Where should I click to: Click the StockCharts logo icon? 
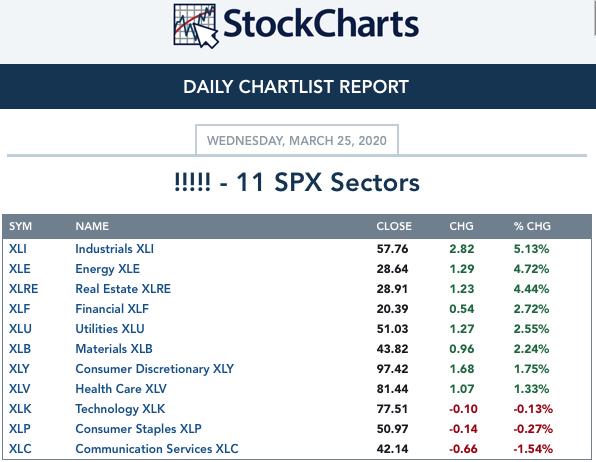tap(196, 26)
